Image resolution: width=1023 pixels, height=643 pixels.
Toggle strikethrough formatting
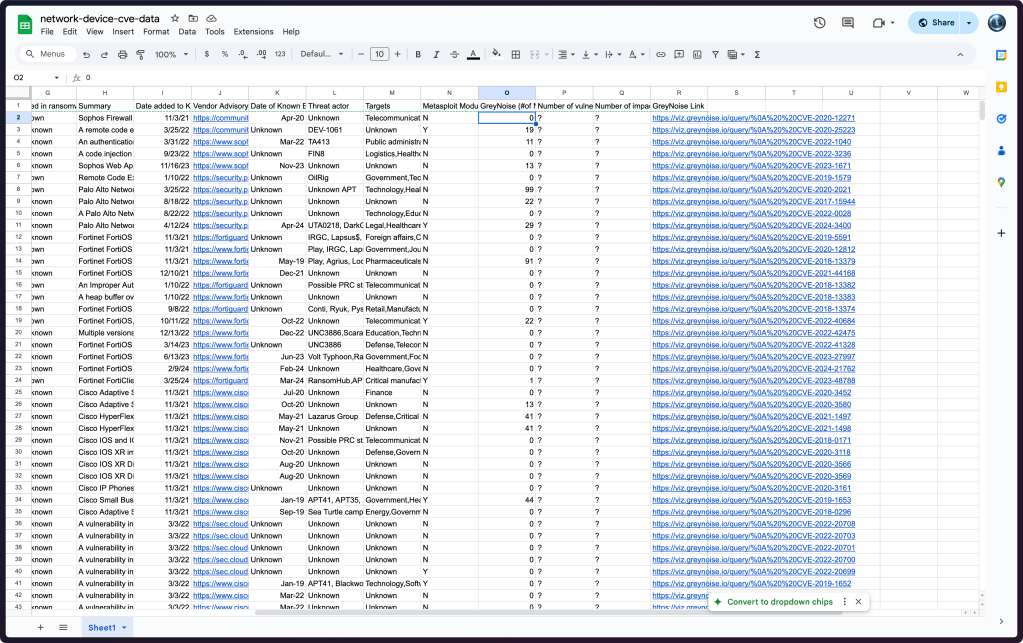pyautogui.click(x=455, y=54)
